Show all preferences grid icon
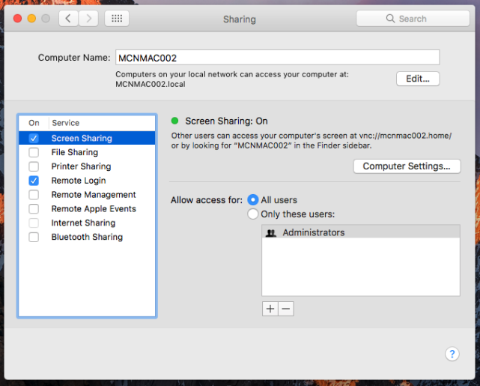The image size is (480, 386). click(x=117, y=18)
